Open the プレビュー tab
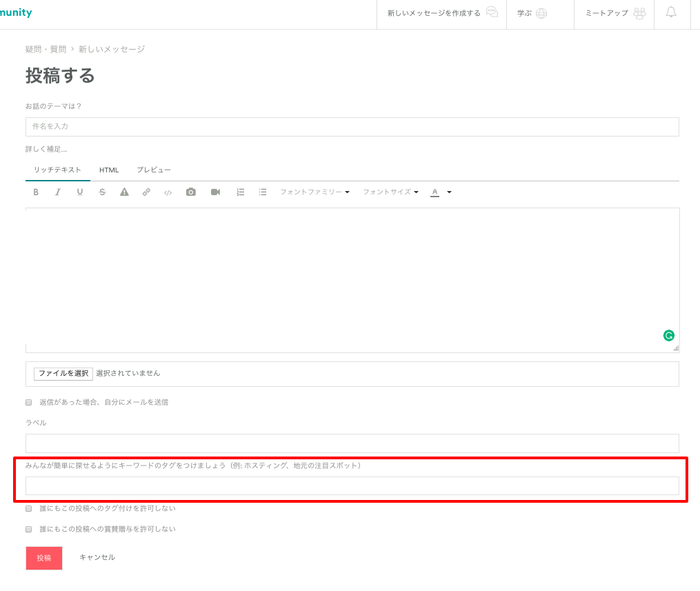 [x=154, y=170]
